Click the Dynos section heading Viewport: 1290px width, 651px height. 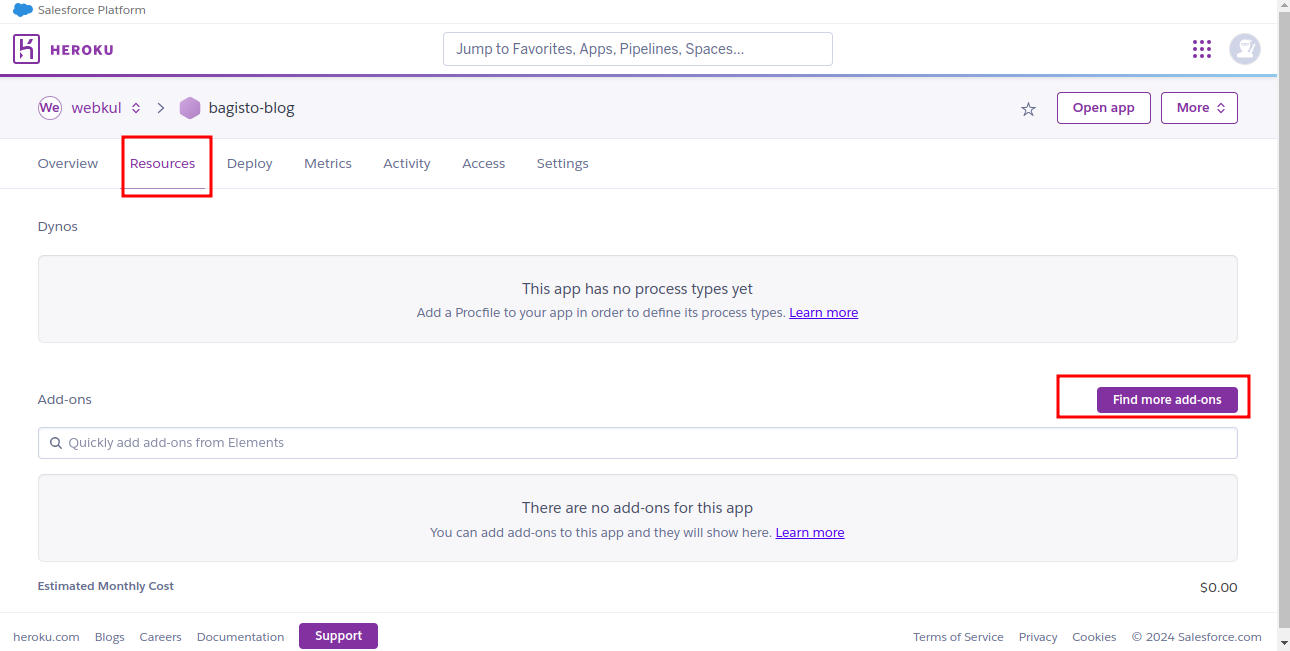coord(58,227)
